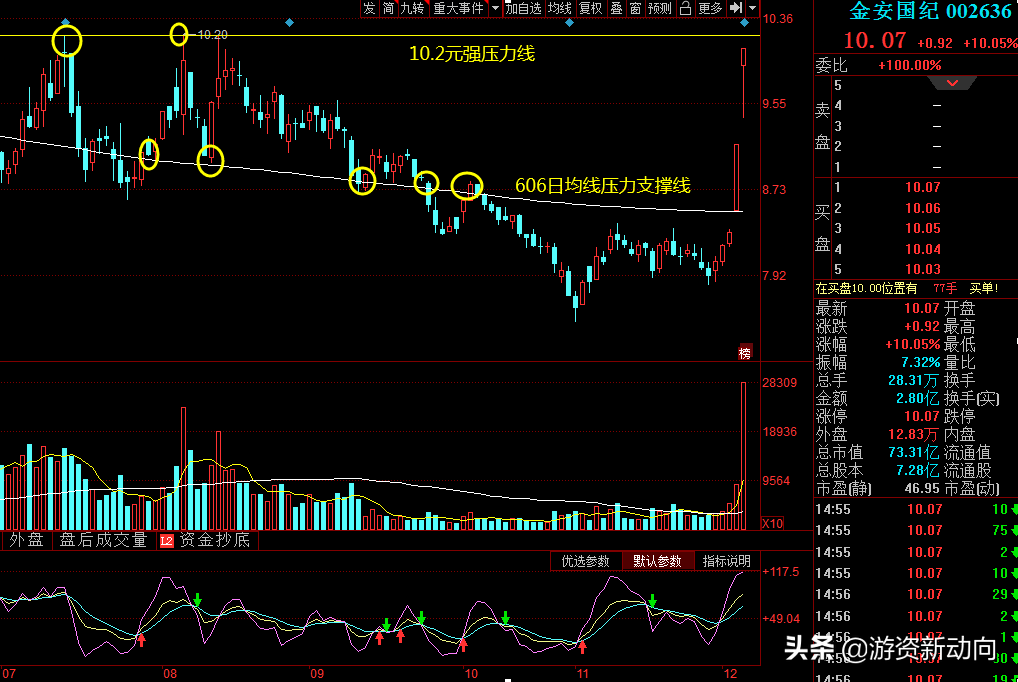Switch to 简 simplified view
This screenshot has height=682, width=1018.
tap(388, 8)
